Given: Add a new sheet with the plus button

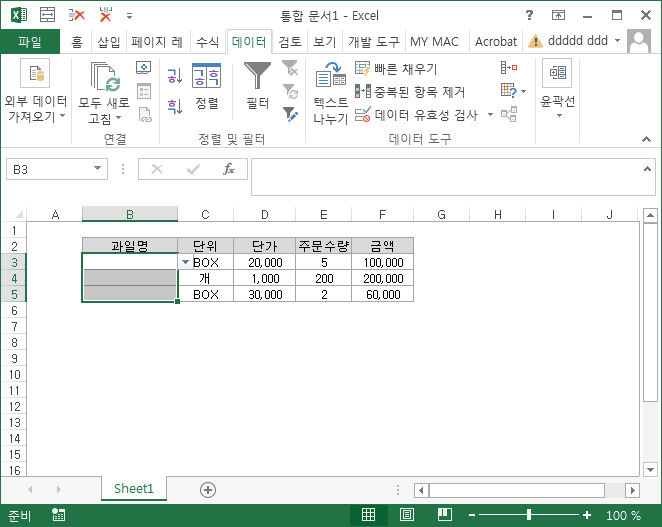Looking at the screenshot, I should tap(208, 490).
